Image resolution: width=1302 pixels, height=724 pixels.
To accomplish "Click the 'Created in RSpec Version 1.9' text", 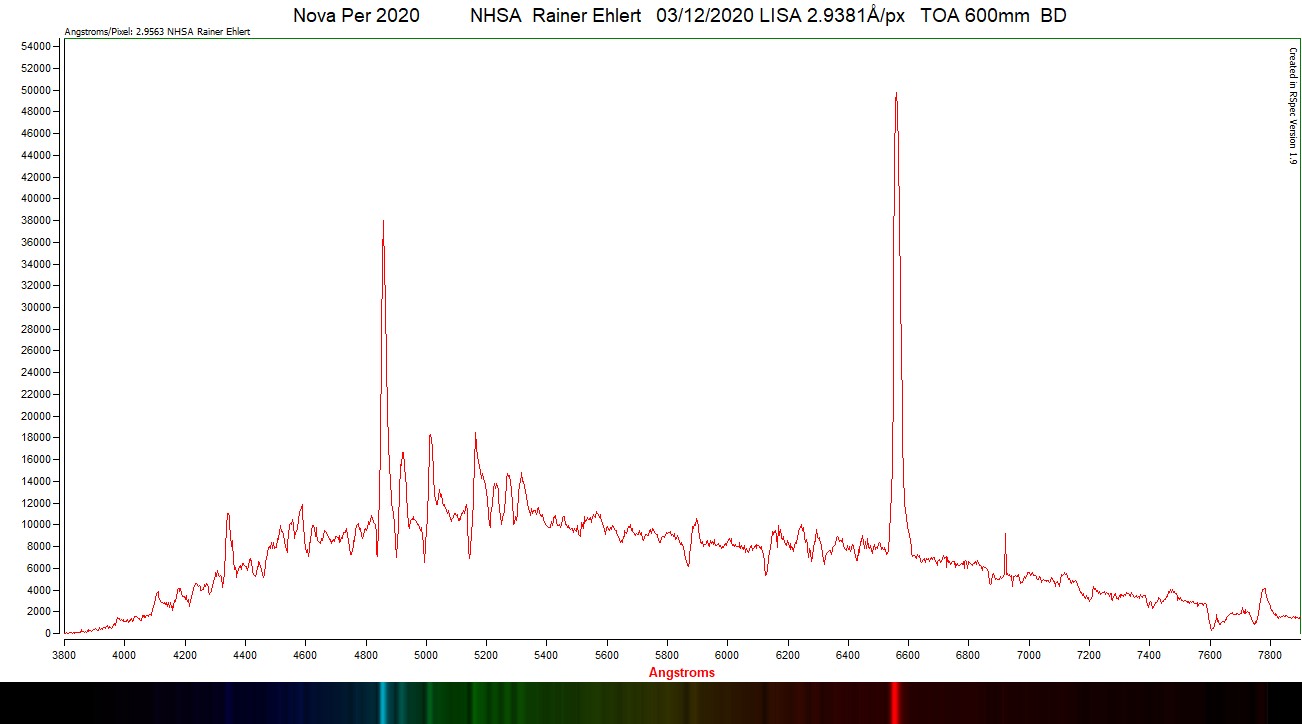I will pyautogui.click(x=1292, y=105).
